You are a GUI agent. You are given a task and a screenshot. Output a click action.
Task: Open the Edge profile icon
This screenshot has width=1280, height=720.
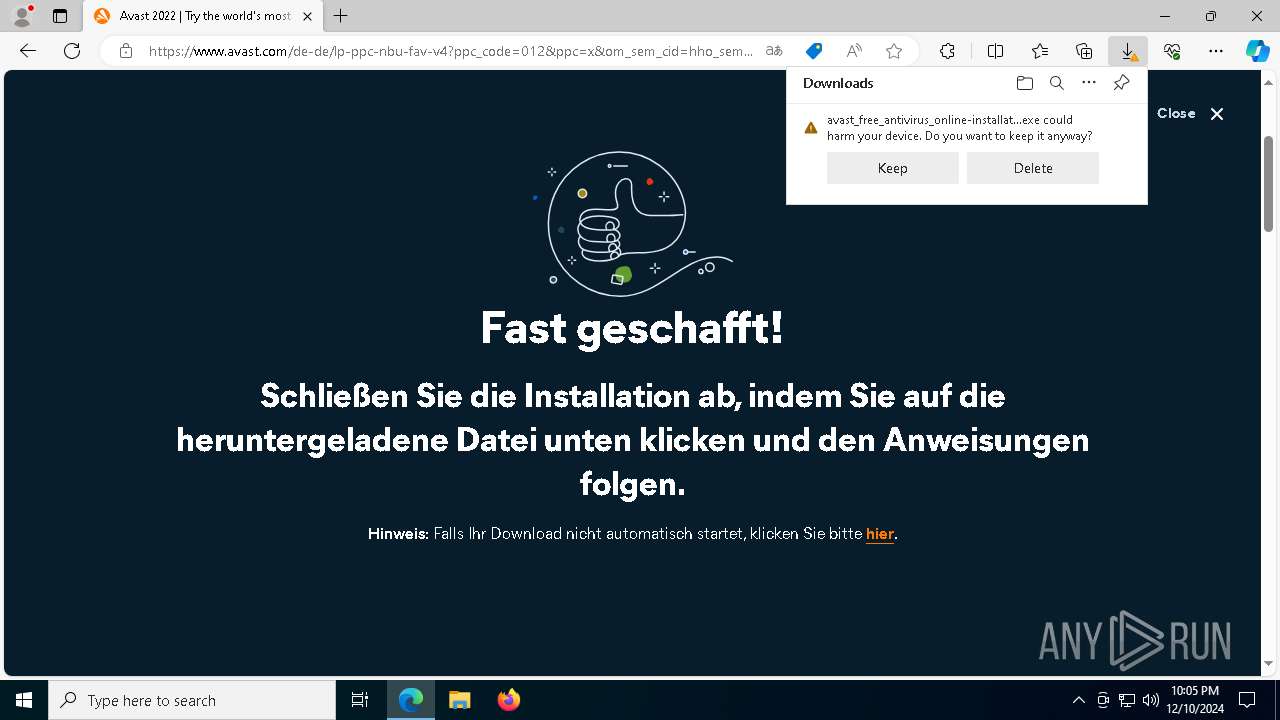pyautogui.click(x=21, y=16)
